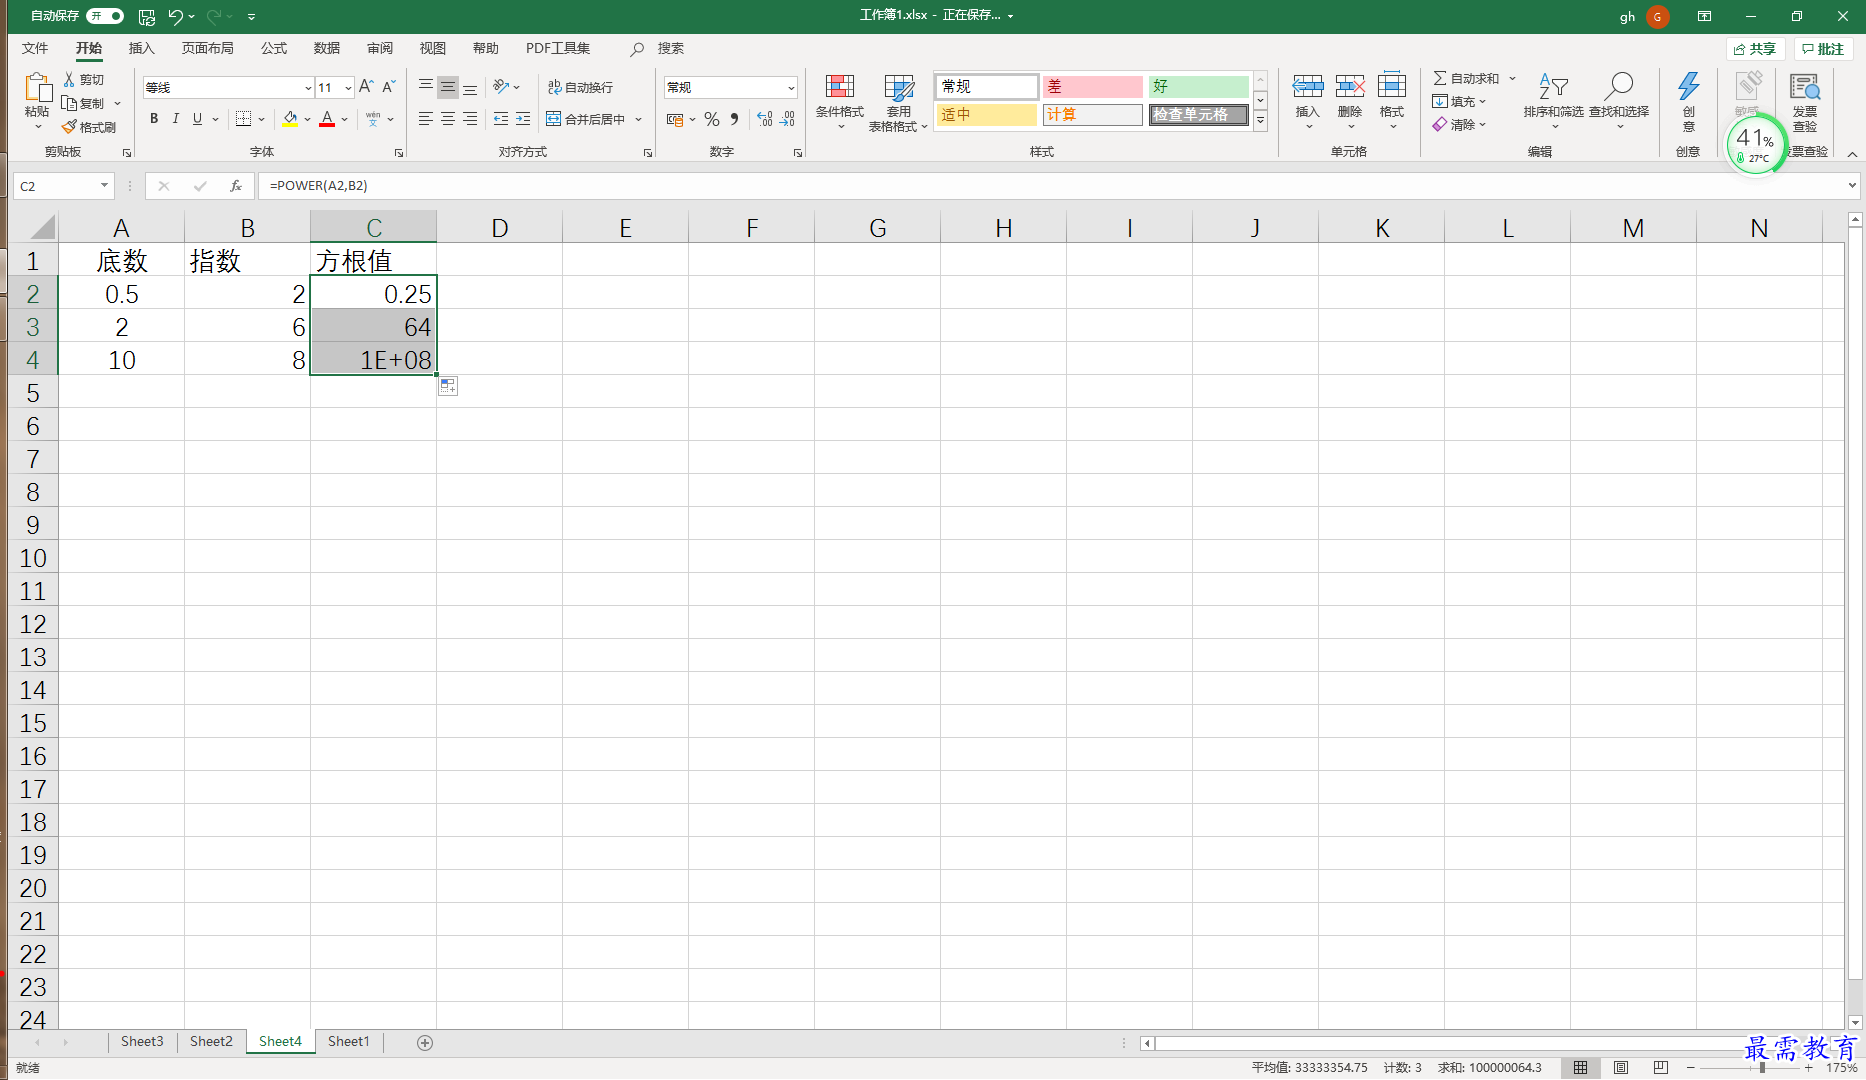Click the 共享 share button
Viewport: 1866px width, 1080px height.
[x=1755, y=49]
